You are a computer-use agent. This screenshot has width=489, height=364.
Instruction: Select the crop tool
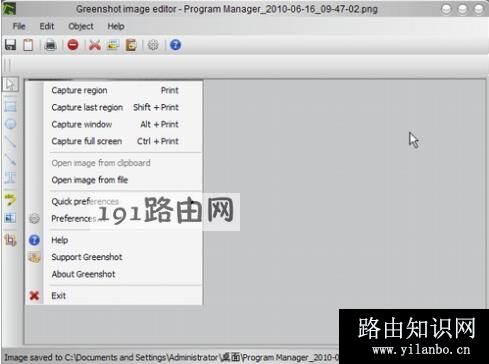[10, 240]
